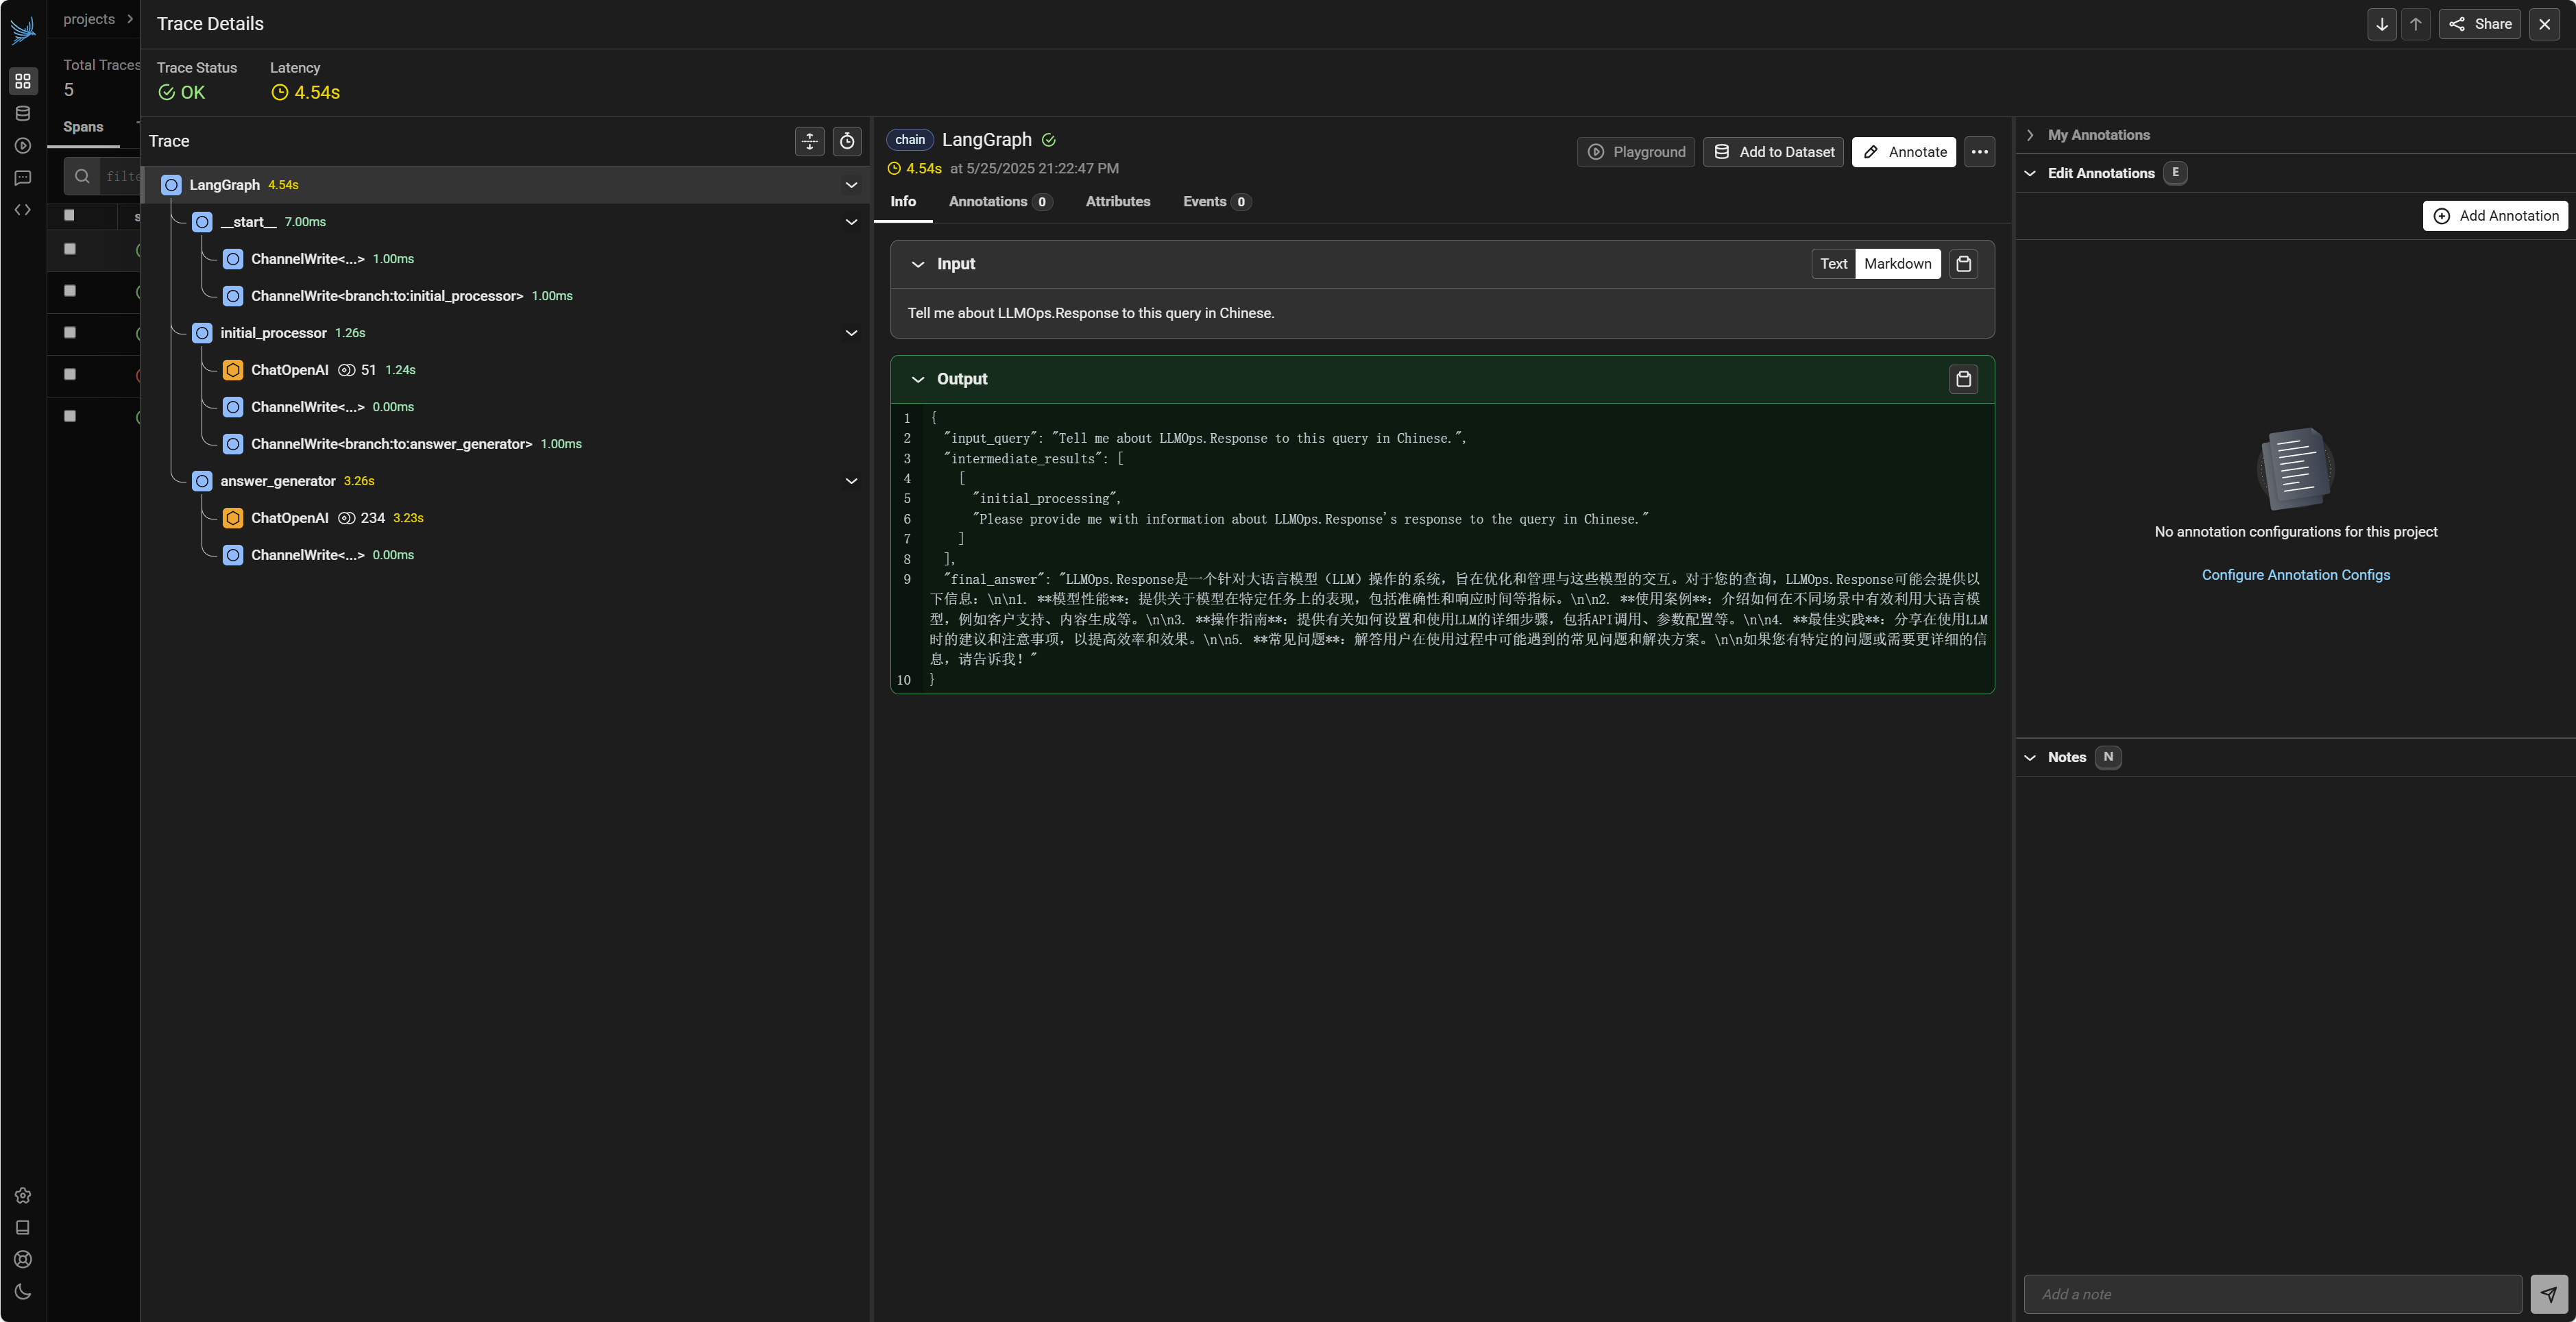Open Configure Annotation Configs link
This screenshot has height=1322, width=2576.
2295,575
